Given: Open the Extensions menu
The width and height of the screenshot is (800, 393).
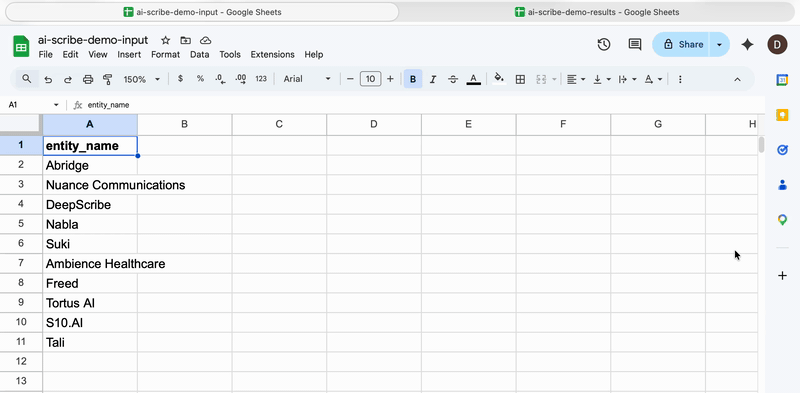Looking at the screenshot, I should [x=272, y=55].
